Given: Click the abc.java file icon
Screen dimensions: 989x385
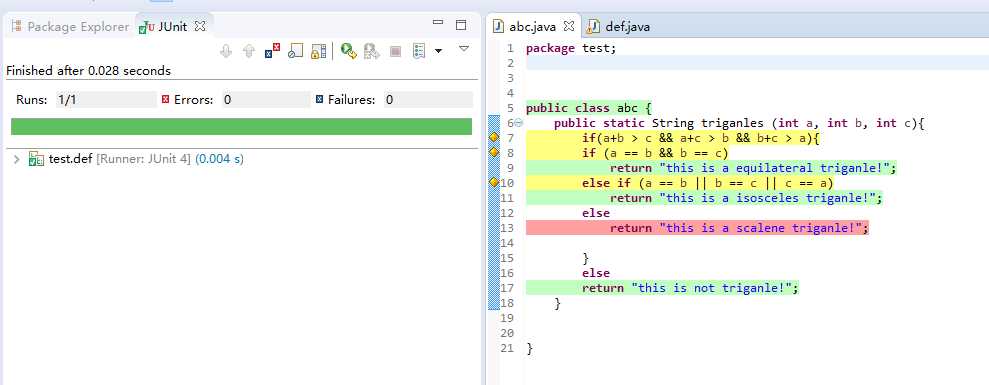Looking at the screenshot, I should pyautogui.click(x=499, y=27).
